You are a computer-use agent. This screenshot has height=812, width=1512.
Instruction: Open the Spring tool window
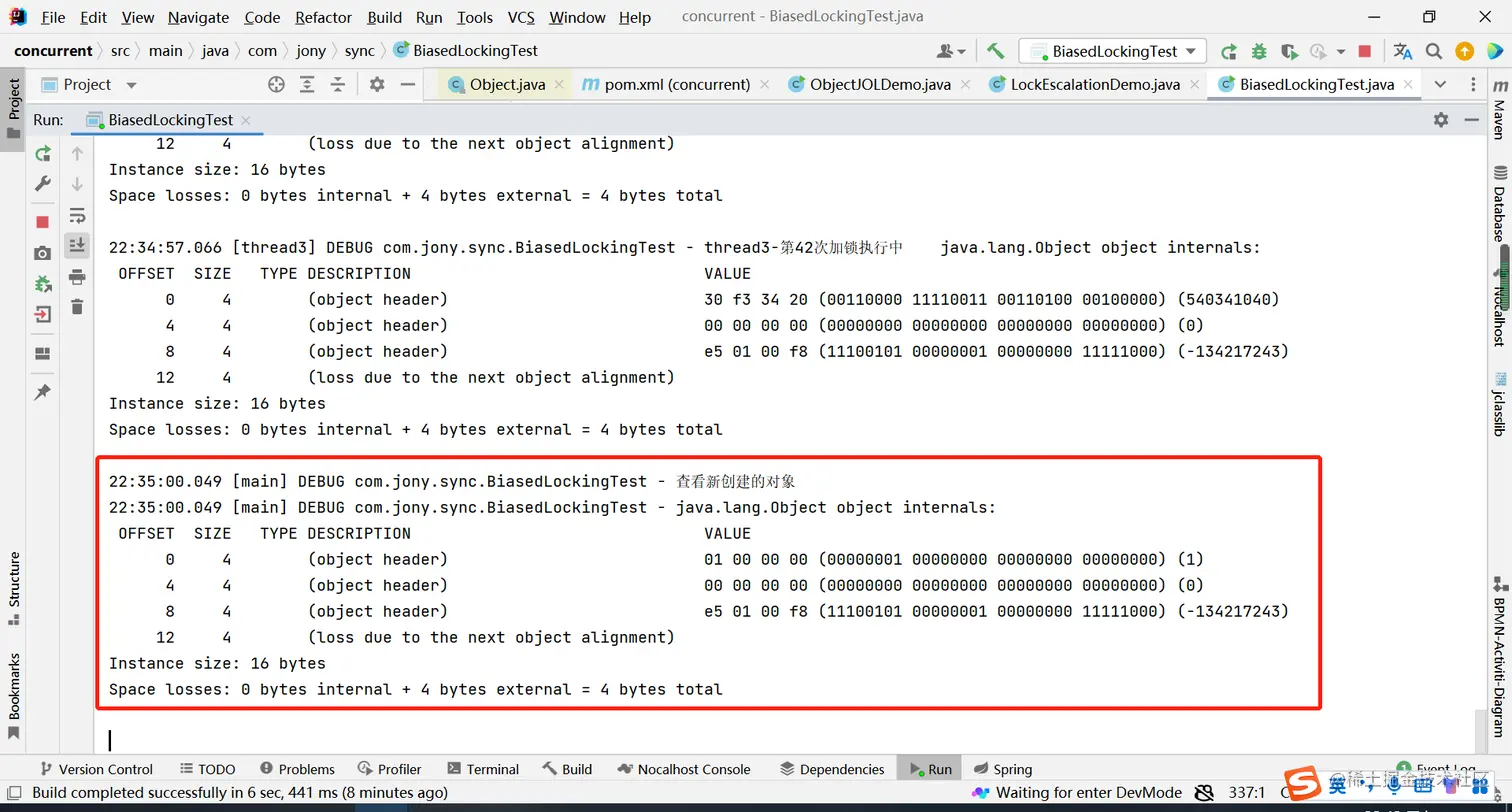[1002, 769]
